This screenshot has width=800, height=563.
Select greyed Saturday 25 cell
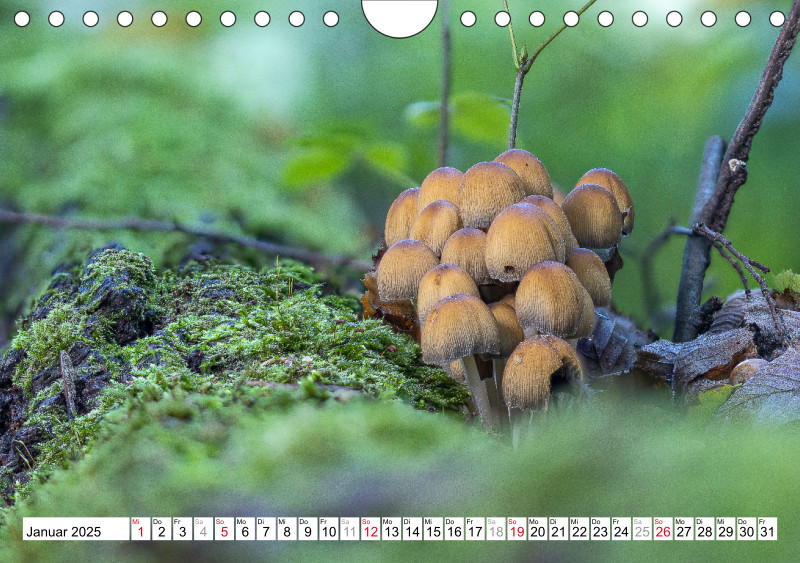(x=642, y=529)
